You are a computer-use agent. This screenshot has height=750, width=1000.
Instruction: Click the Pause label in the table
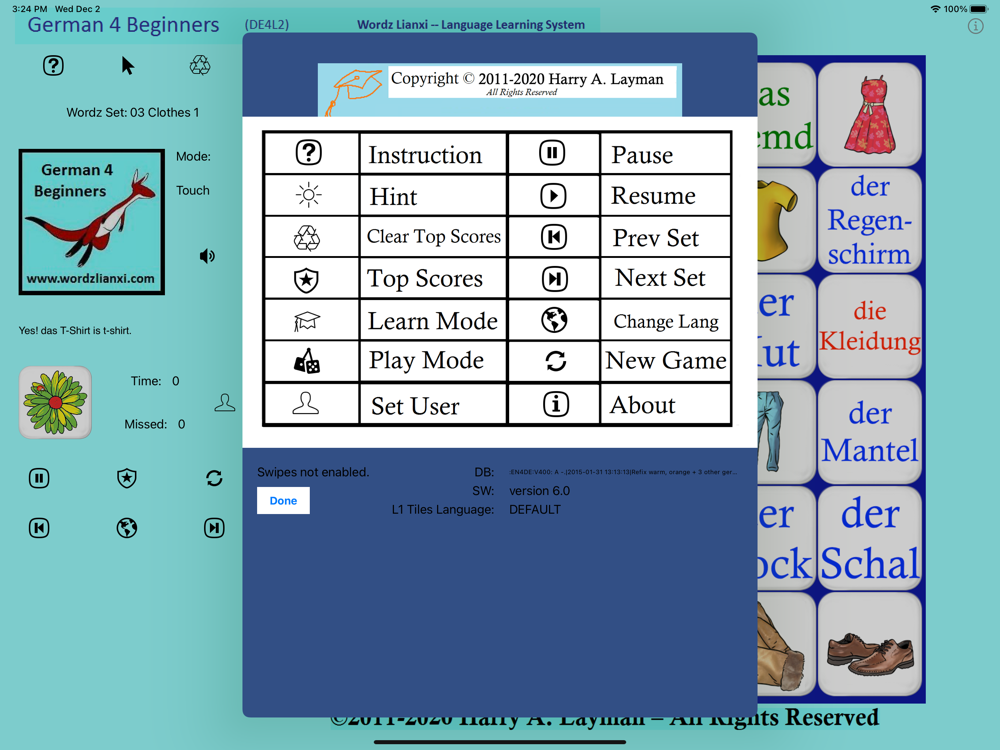[642, 155]
